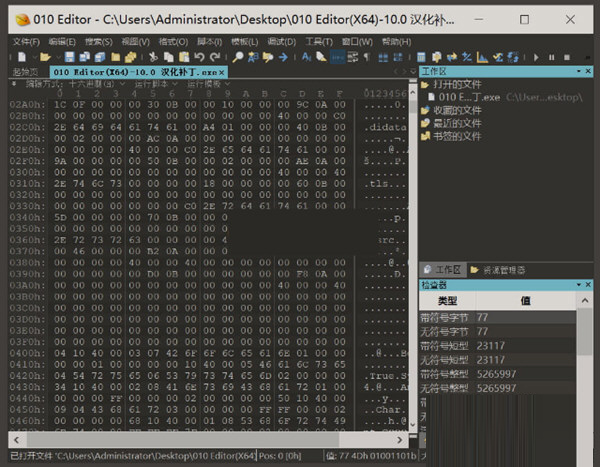600x467 pixels.
Task: Click the horizontal scrollbar under the hex view
Action: tap(200, 439)
